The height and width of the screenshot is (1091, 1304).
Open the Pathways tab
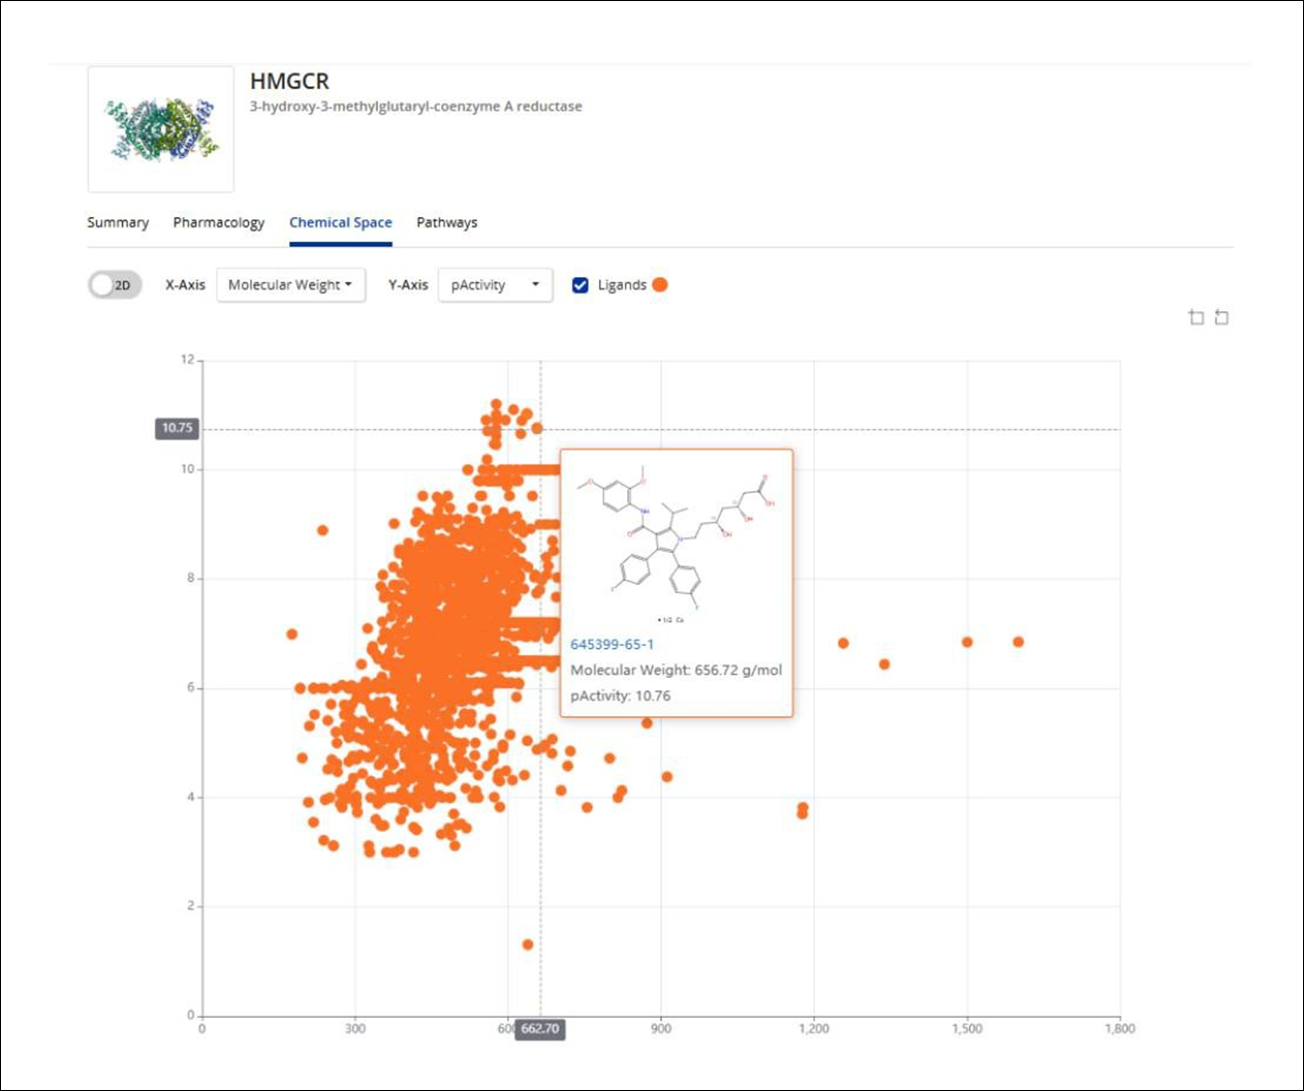tap(447, 222)
